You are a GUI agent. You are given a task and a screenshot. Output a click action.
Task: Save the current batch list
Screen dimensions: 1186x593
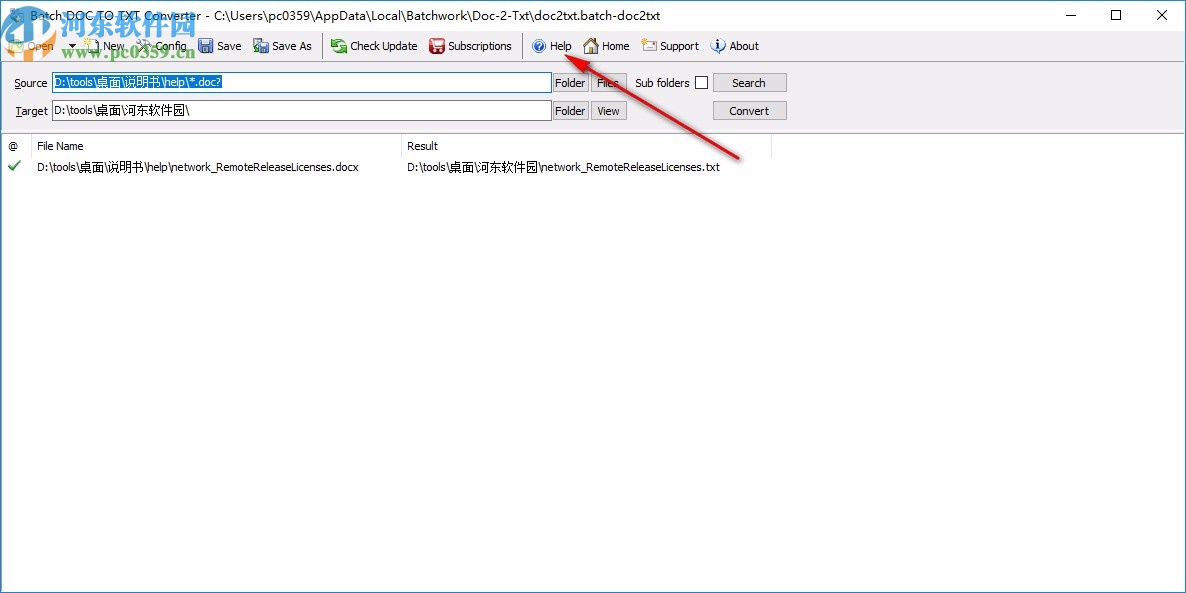pos(221,45)
